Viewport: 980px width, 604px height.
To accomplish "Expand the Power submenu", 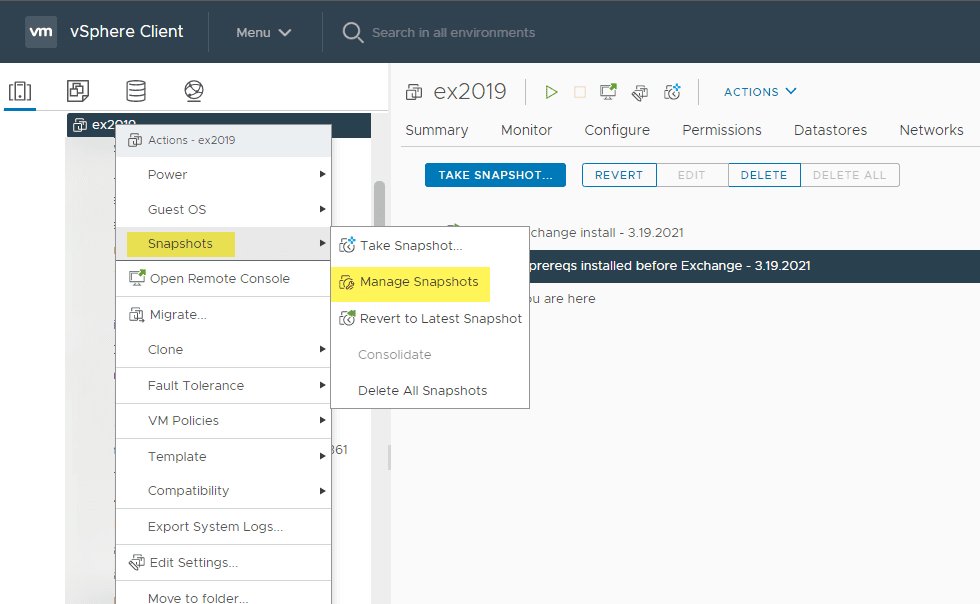I will coord(223,174).
